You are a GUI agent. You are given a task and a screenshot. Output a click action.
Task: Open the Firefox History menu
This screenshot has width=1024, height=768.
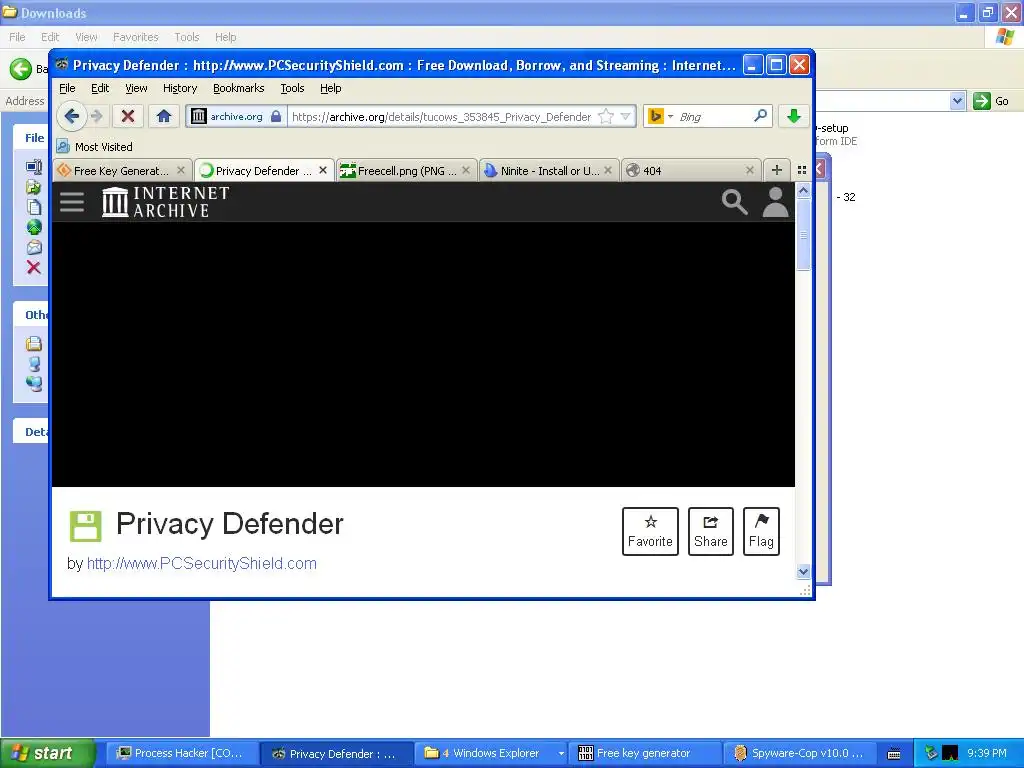pyautogui.click(x=180, y=88)
